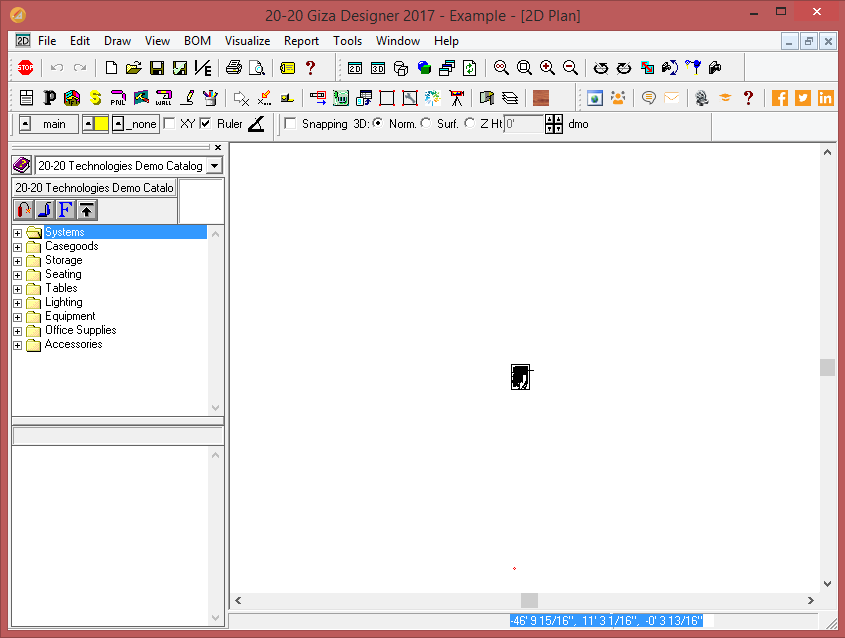Image resolution: width=845 pixels, height=638 pixels.
Task: Expand the Casegoods folder
Action: click(18, 247)
